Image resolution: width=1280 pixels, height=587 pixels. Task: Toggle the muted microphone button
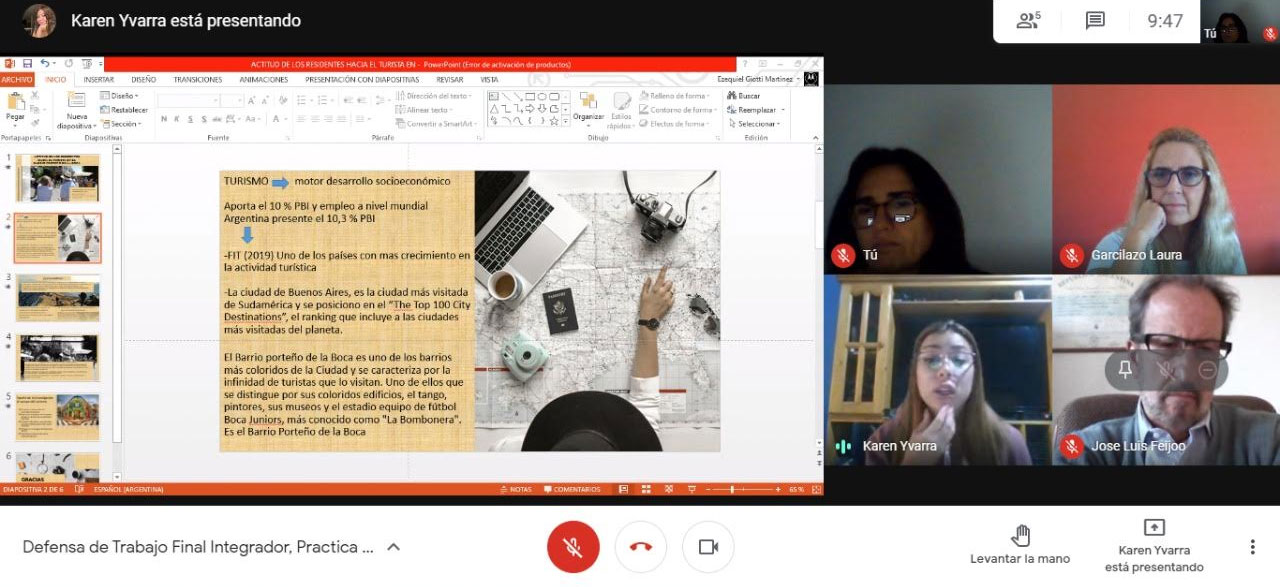tap(573, 547)
